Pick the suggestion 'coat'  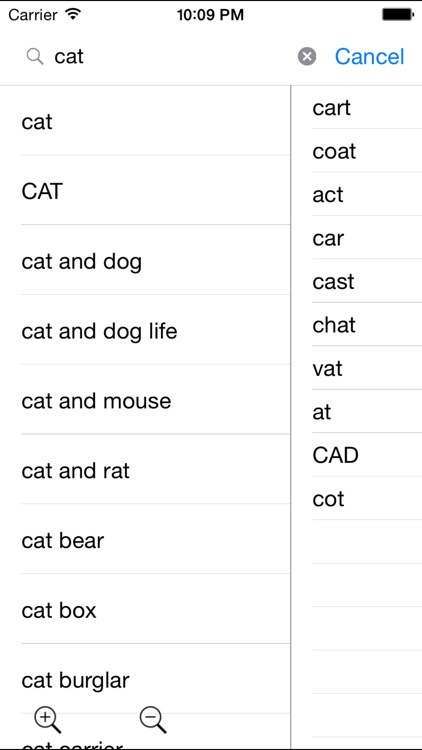(x=356, y=151)
